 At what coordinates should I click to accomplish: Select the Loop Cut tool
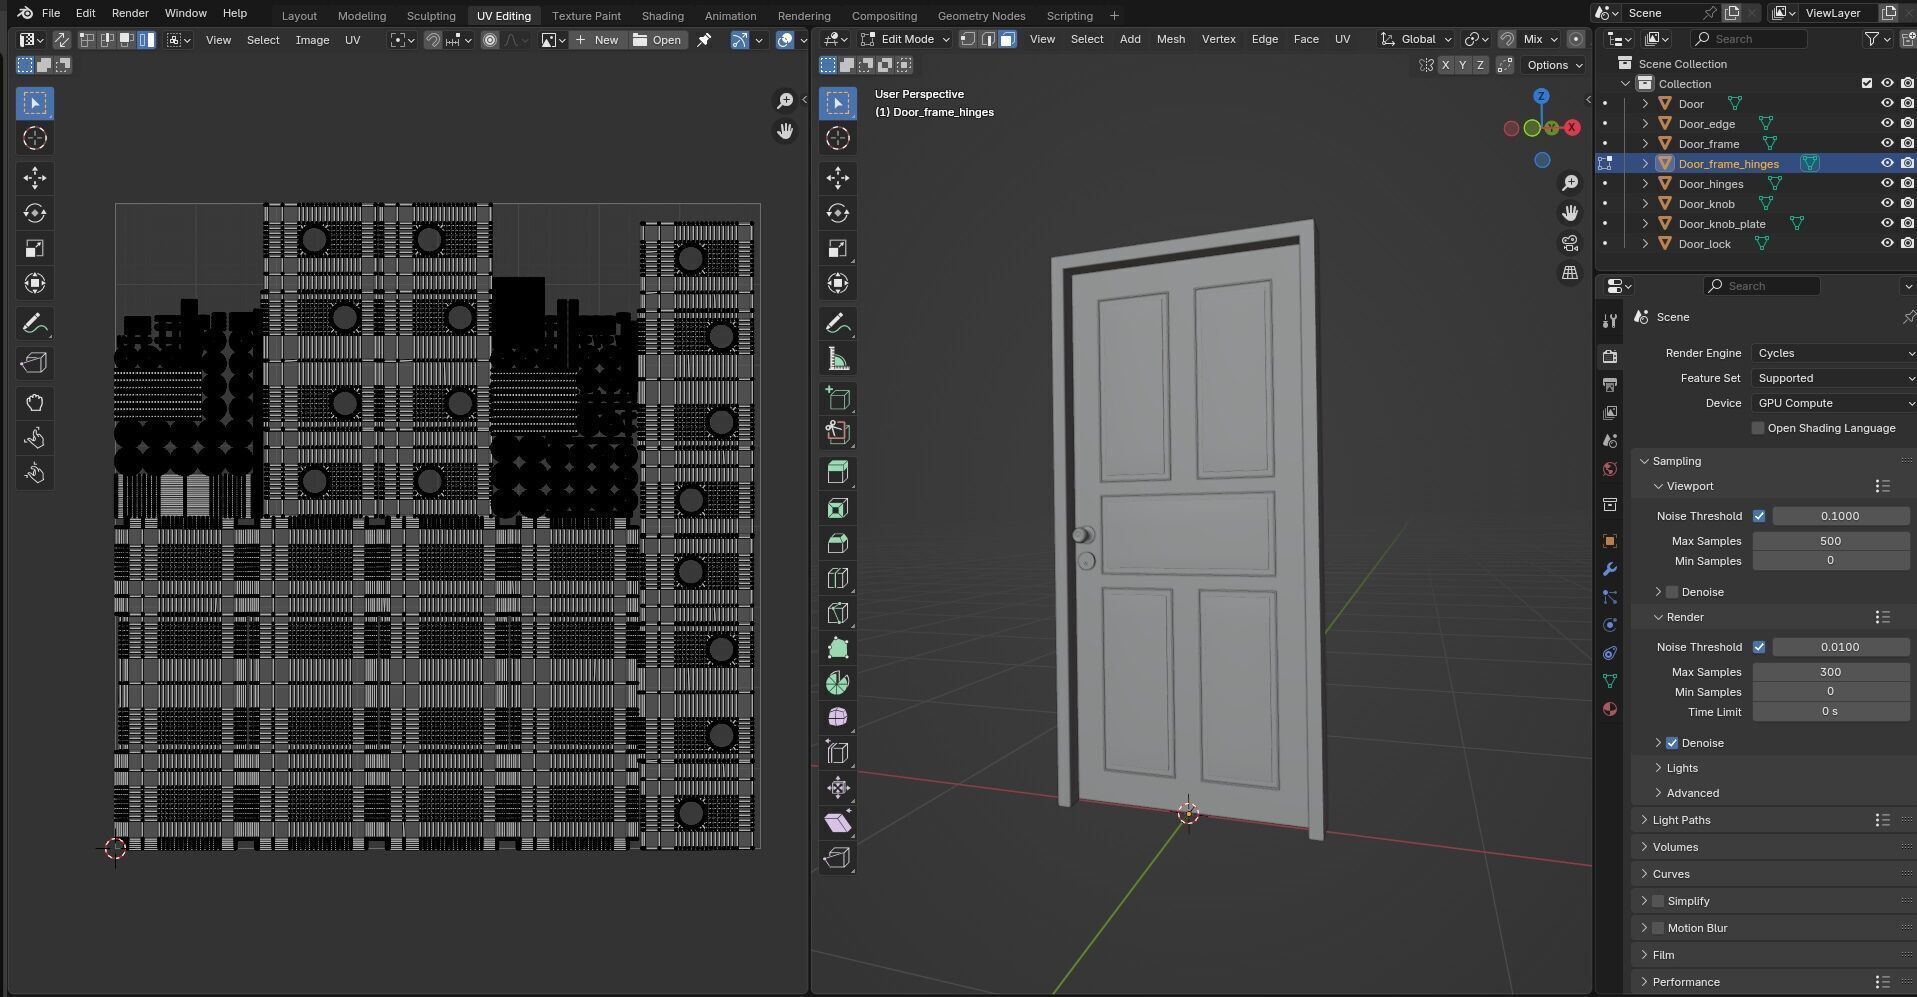(x=838, y=578)
